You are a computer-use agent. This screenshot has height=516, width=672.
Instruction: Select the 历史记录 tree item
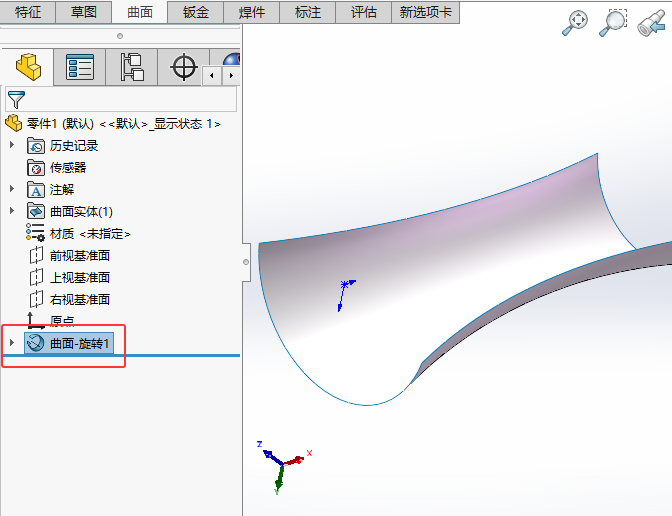pyautogui.click(x=74, y=146)
